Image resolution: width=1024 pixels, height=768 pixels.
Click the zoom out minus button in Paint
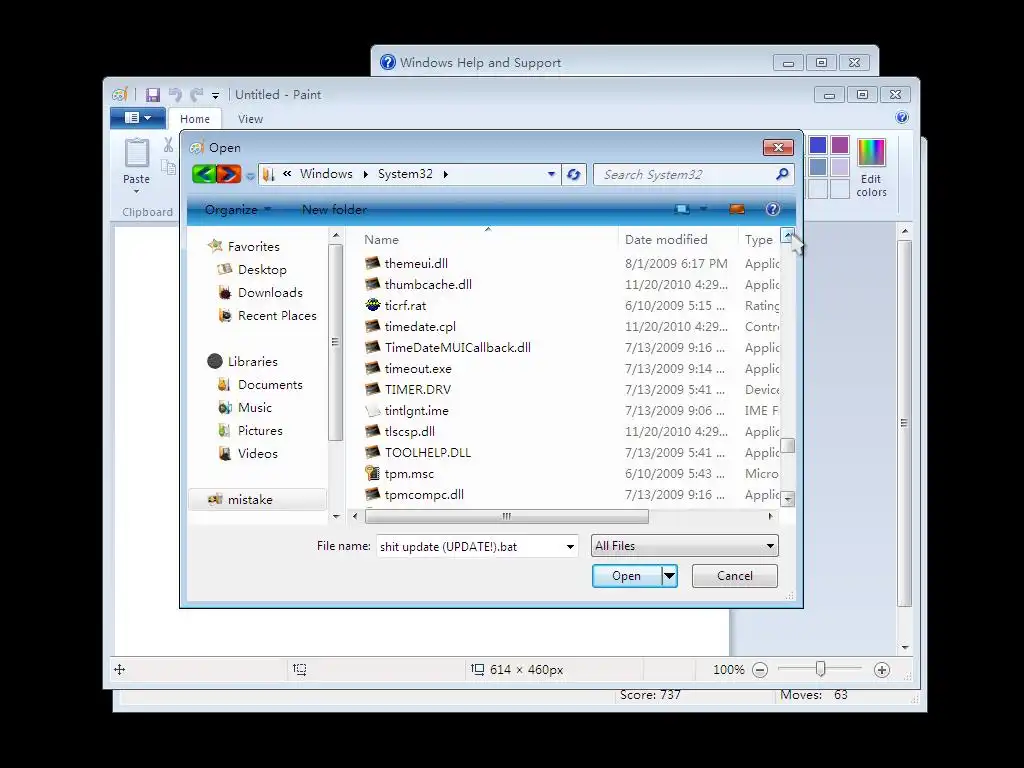(760, 669)
